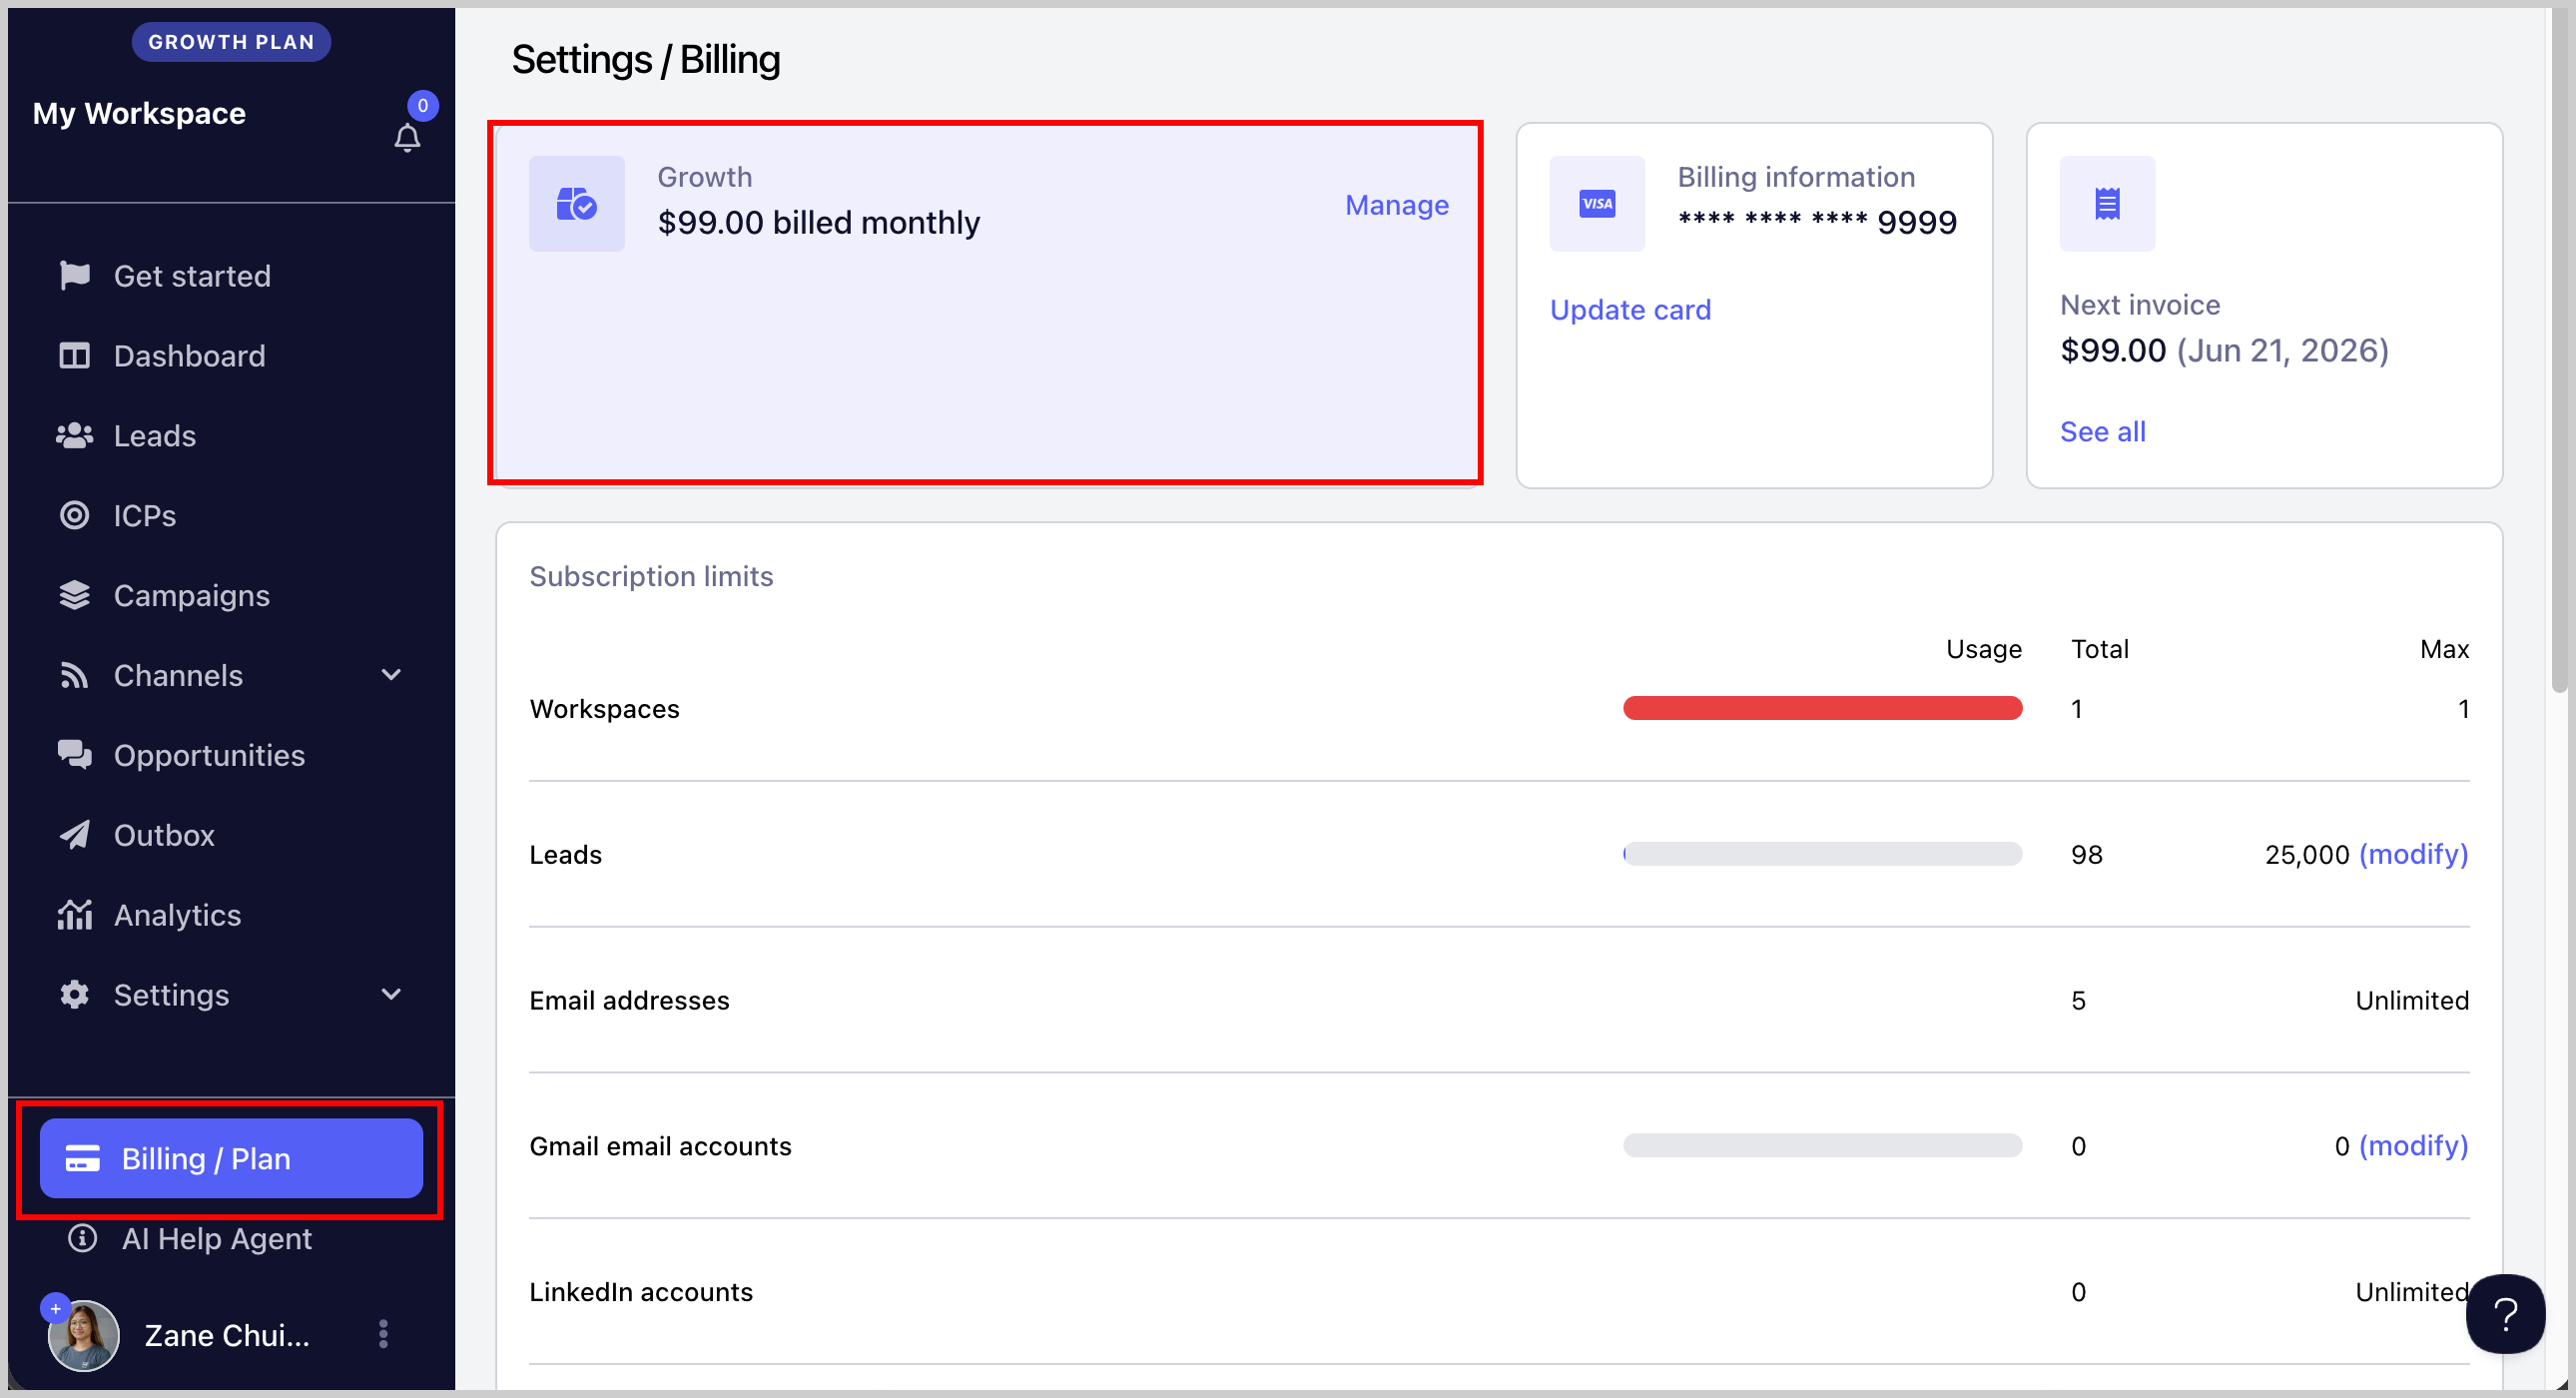Expand the Channels submenu chevron

coord(392,675)
